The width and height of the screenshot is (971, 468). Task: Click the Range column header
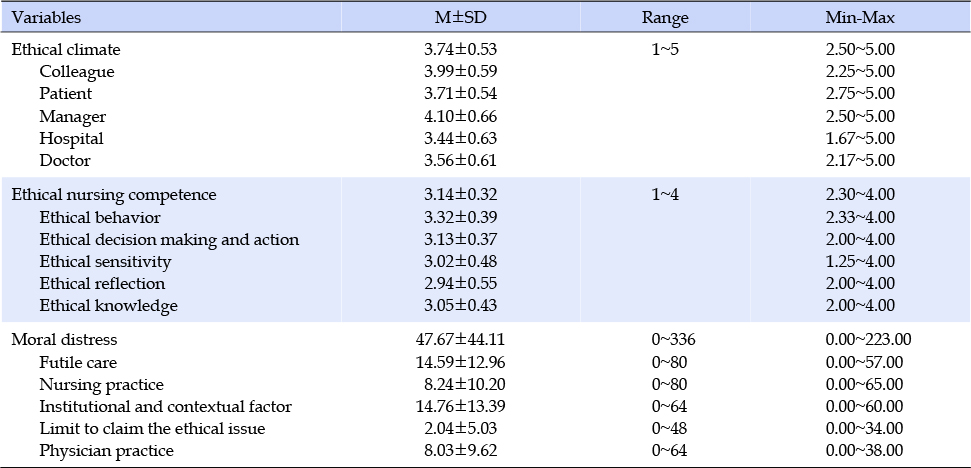tap(665, 19)
